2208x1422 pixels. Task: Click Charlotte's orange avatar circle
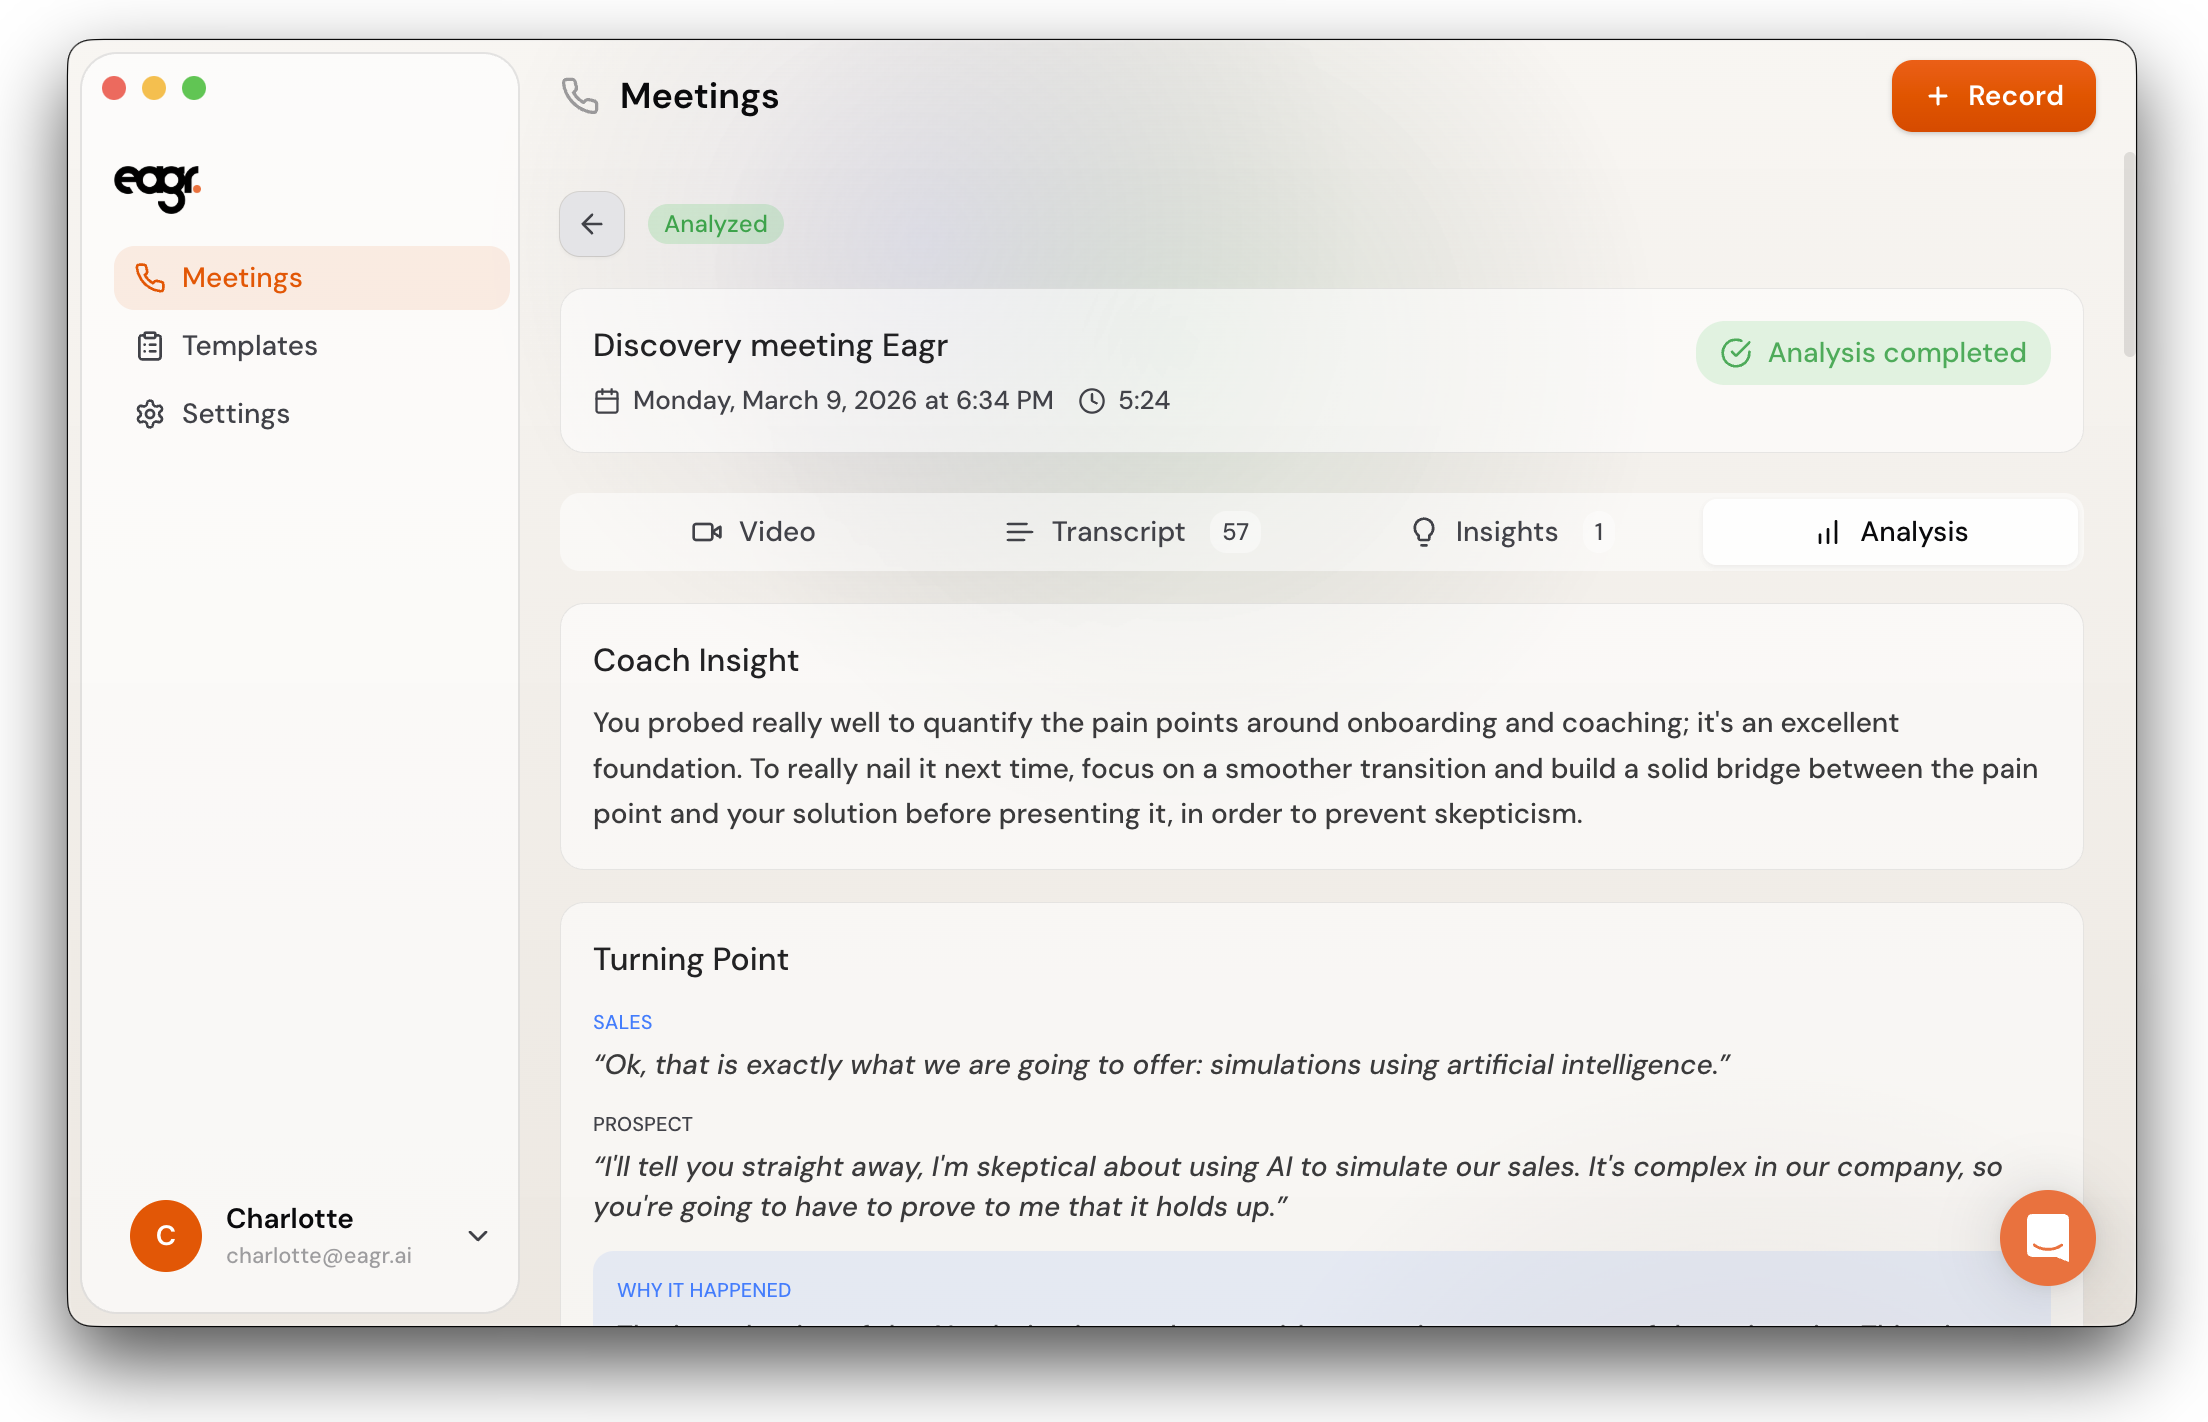click(166, 1236)
